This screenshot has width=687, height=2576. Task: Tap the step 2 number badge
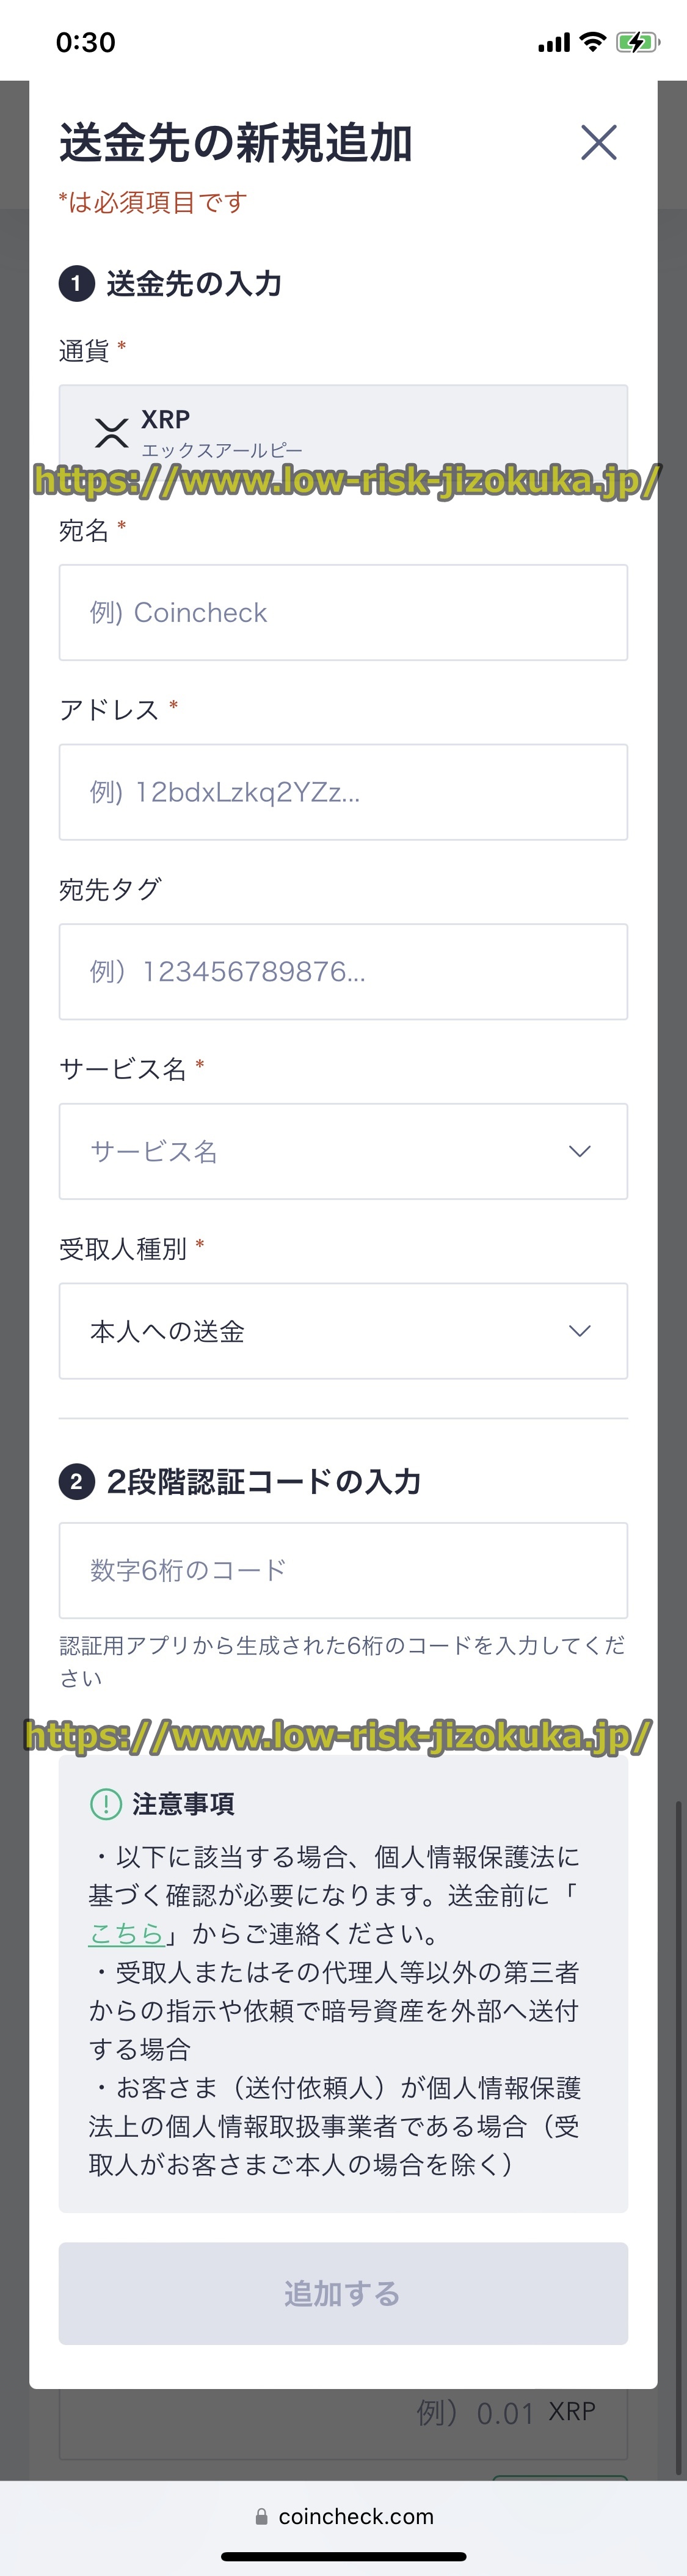[76, 1481]
